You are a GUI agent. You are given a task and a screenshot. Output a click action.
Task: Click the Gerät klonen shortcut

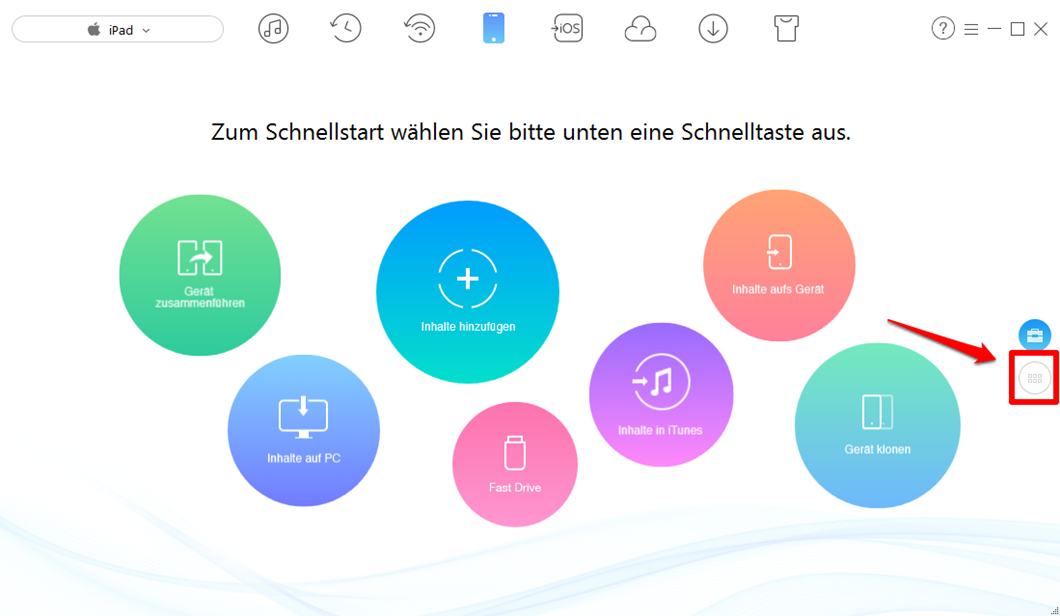point(877,425)
